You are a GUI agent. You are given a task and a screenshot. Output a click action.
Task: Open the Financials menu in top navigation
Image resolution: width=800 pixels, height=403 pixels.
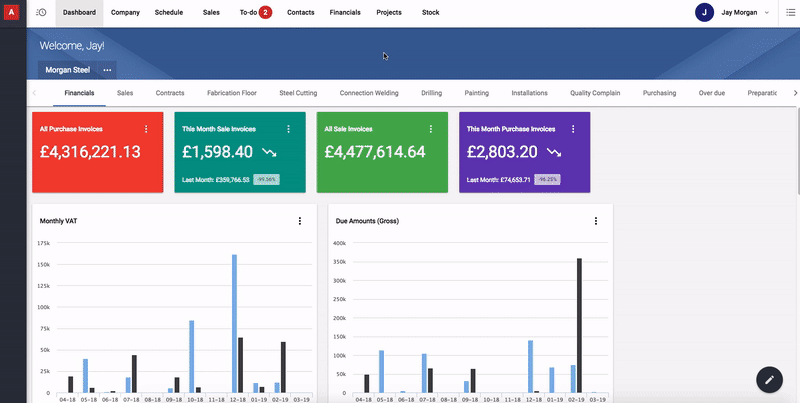(x=345, y=12)
